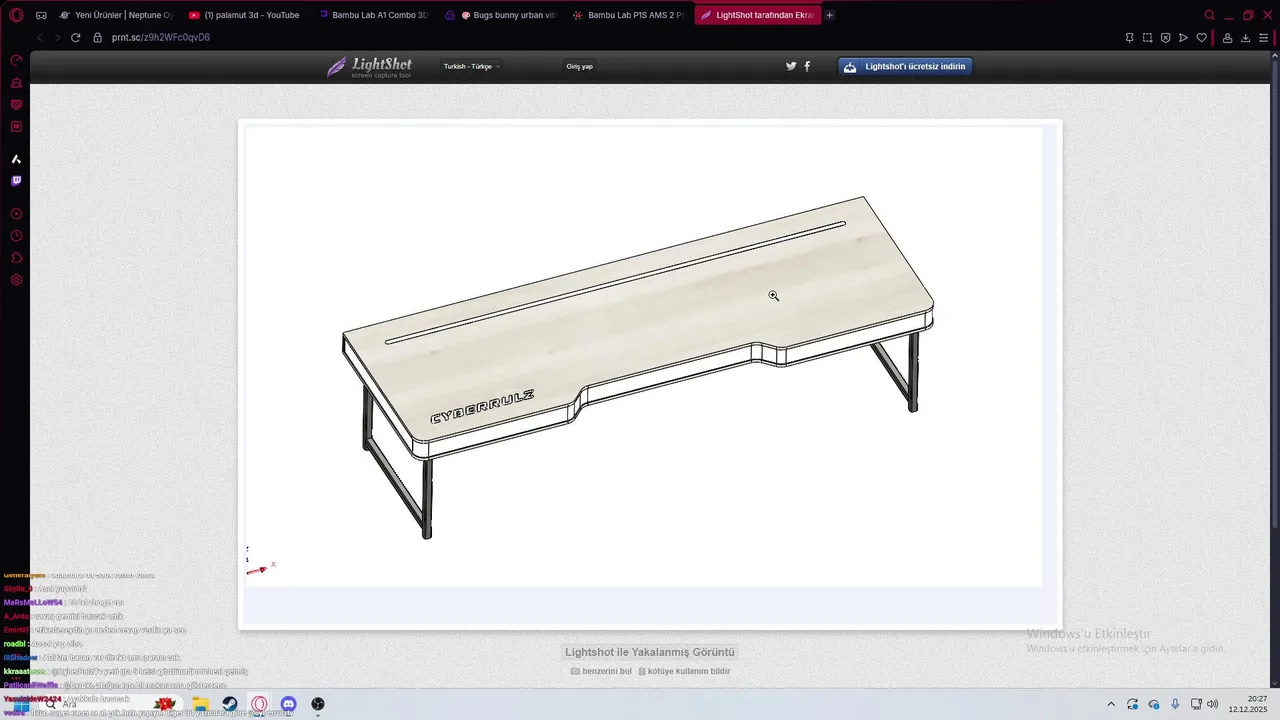
Task: Select the LightShot tarafından Ekran tab
Action: coord(758,15)
